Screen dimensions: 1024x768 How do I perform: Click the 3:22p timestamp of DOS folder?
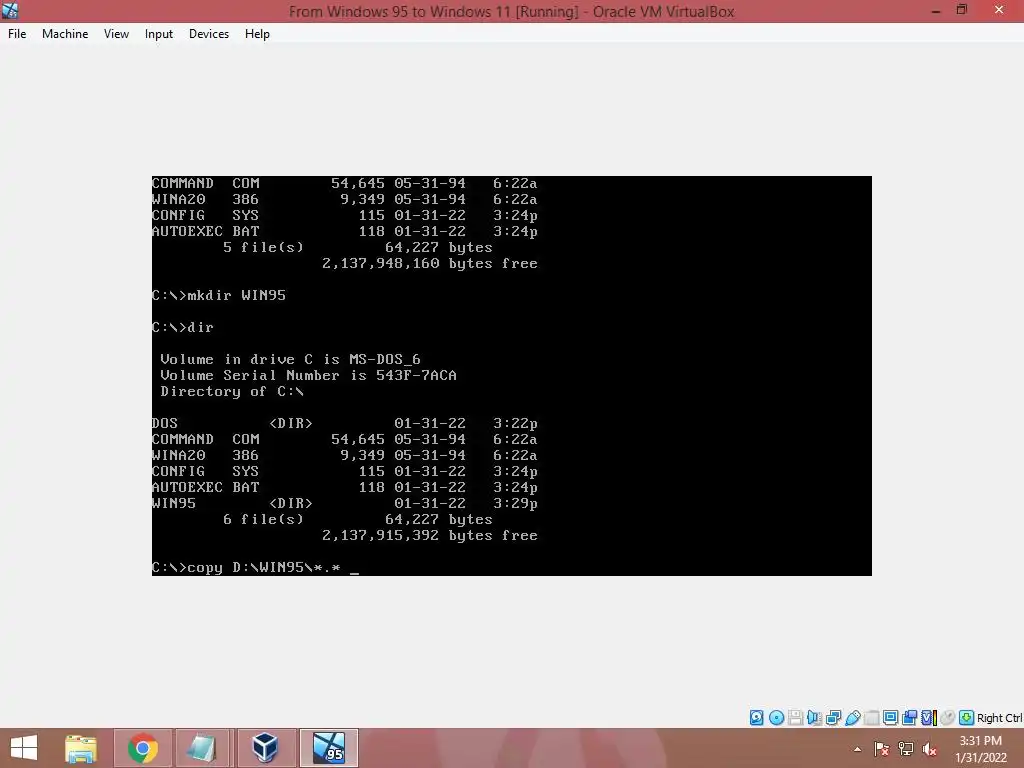point(515,423)
